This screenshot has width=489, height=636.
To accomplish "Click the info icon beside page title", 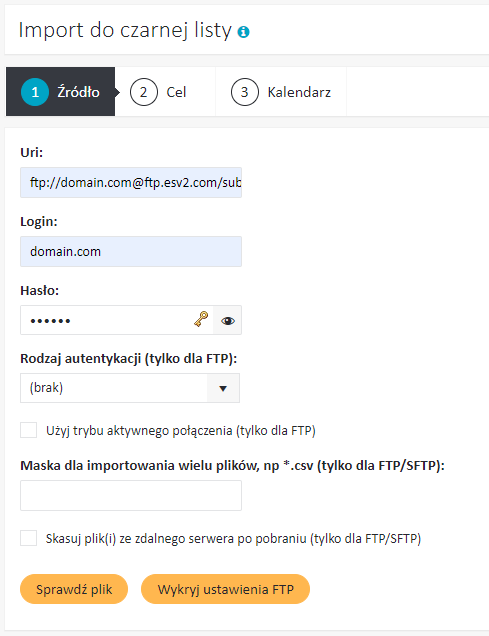I will pos(243,32).
